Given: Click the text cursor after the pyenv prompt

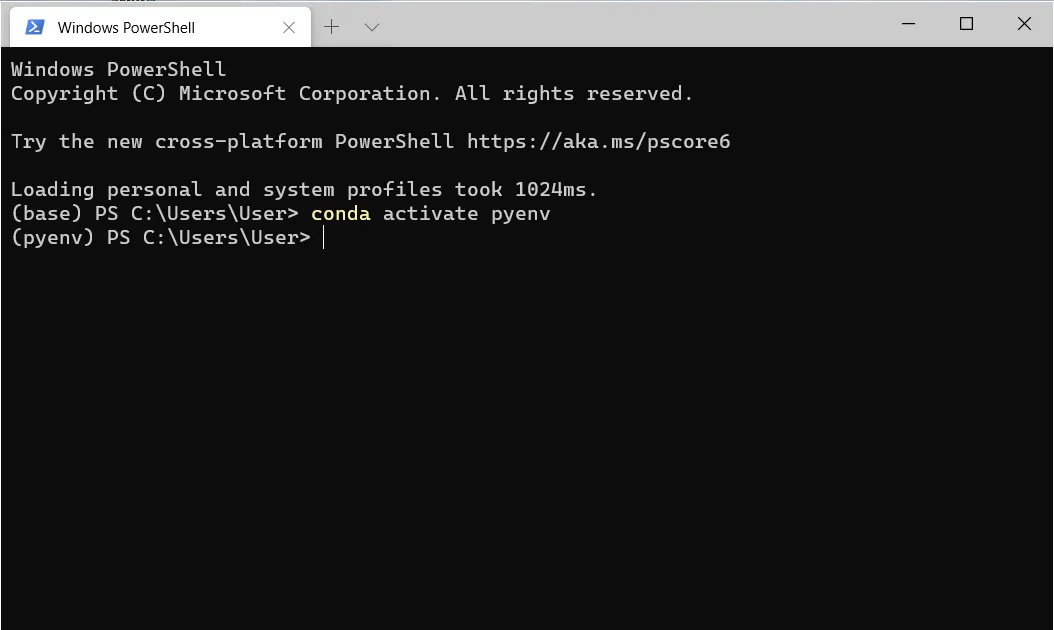Looking at the screenshot, I should pos(323,237).
